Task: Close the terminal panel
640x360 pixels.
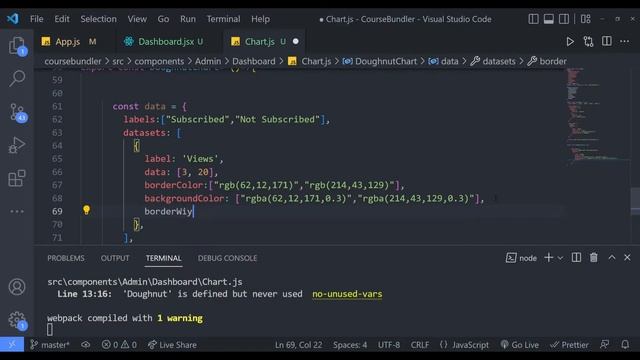Action: pos(627,258)
